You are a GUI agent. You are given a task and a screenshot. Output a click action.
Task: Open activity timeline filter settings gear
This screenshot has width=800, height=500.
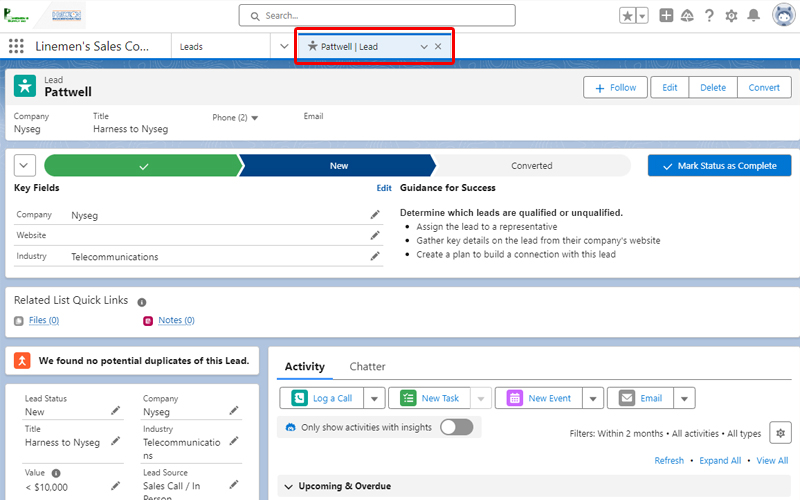point(780,433)
